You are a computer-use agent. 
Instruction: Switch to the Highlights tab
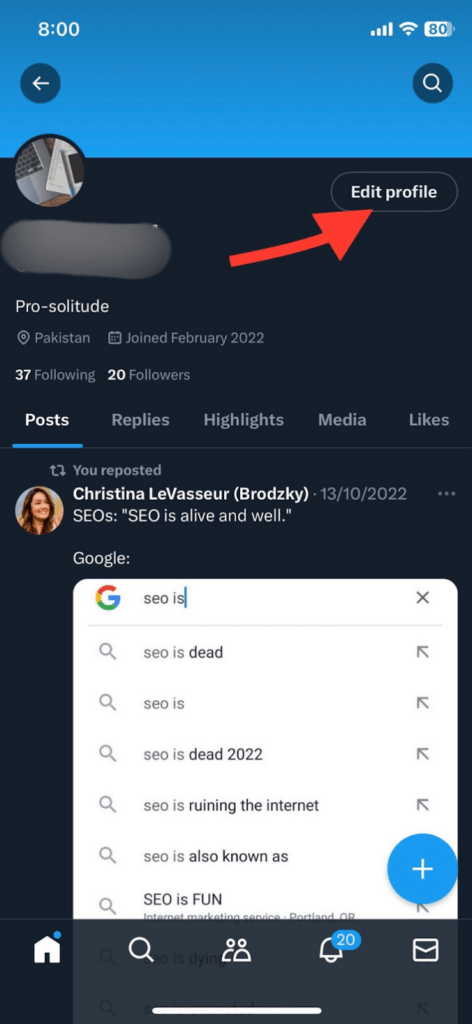pos(244,420)
